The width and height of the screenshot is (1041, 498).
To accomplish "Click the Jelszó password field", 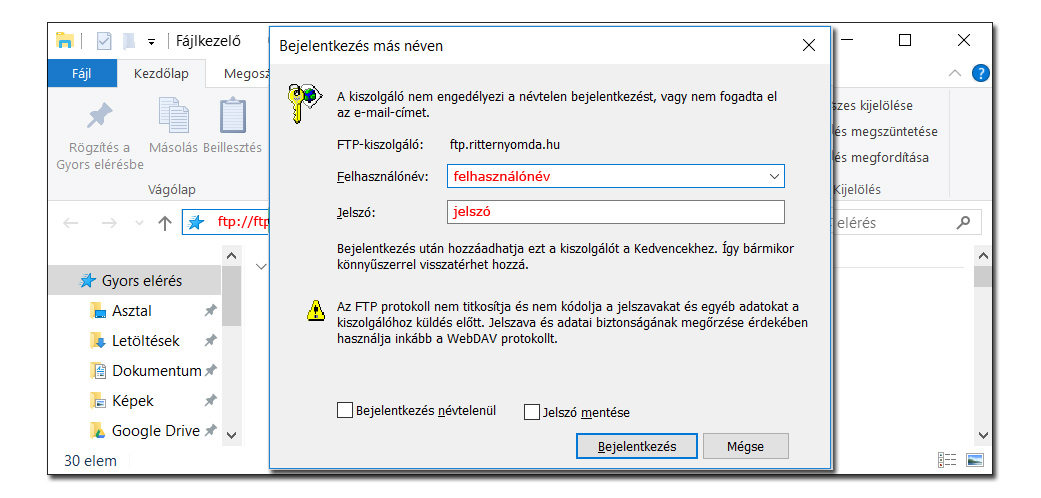I will pos(615,212).
